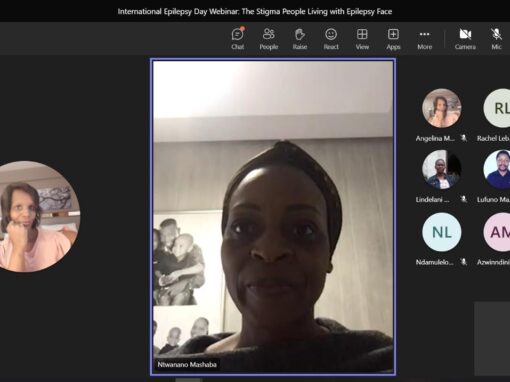The image size is (510, 382).
Task: Select Lindelani participant photo
Action: [x=442, y=170]
